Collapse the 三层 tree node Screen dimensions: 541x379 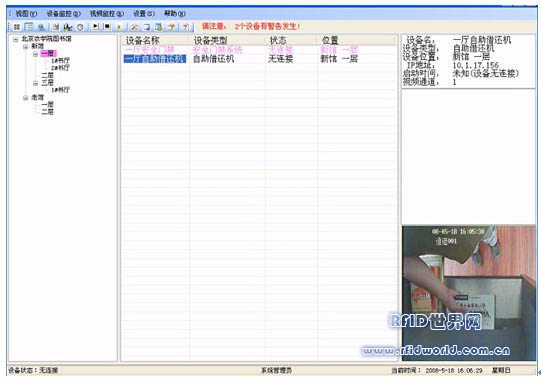point(36,83)
